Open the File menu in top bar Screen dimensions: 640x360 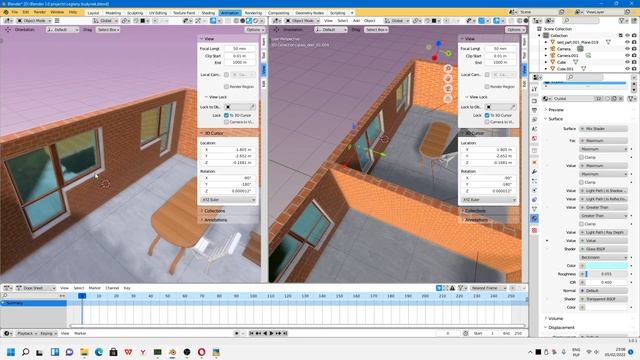[x=14, y=12]
